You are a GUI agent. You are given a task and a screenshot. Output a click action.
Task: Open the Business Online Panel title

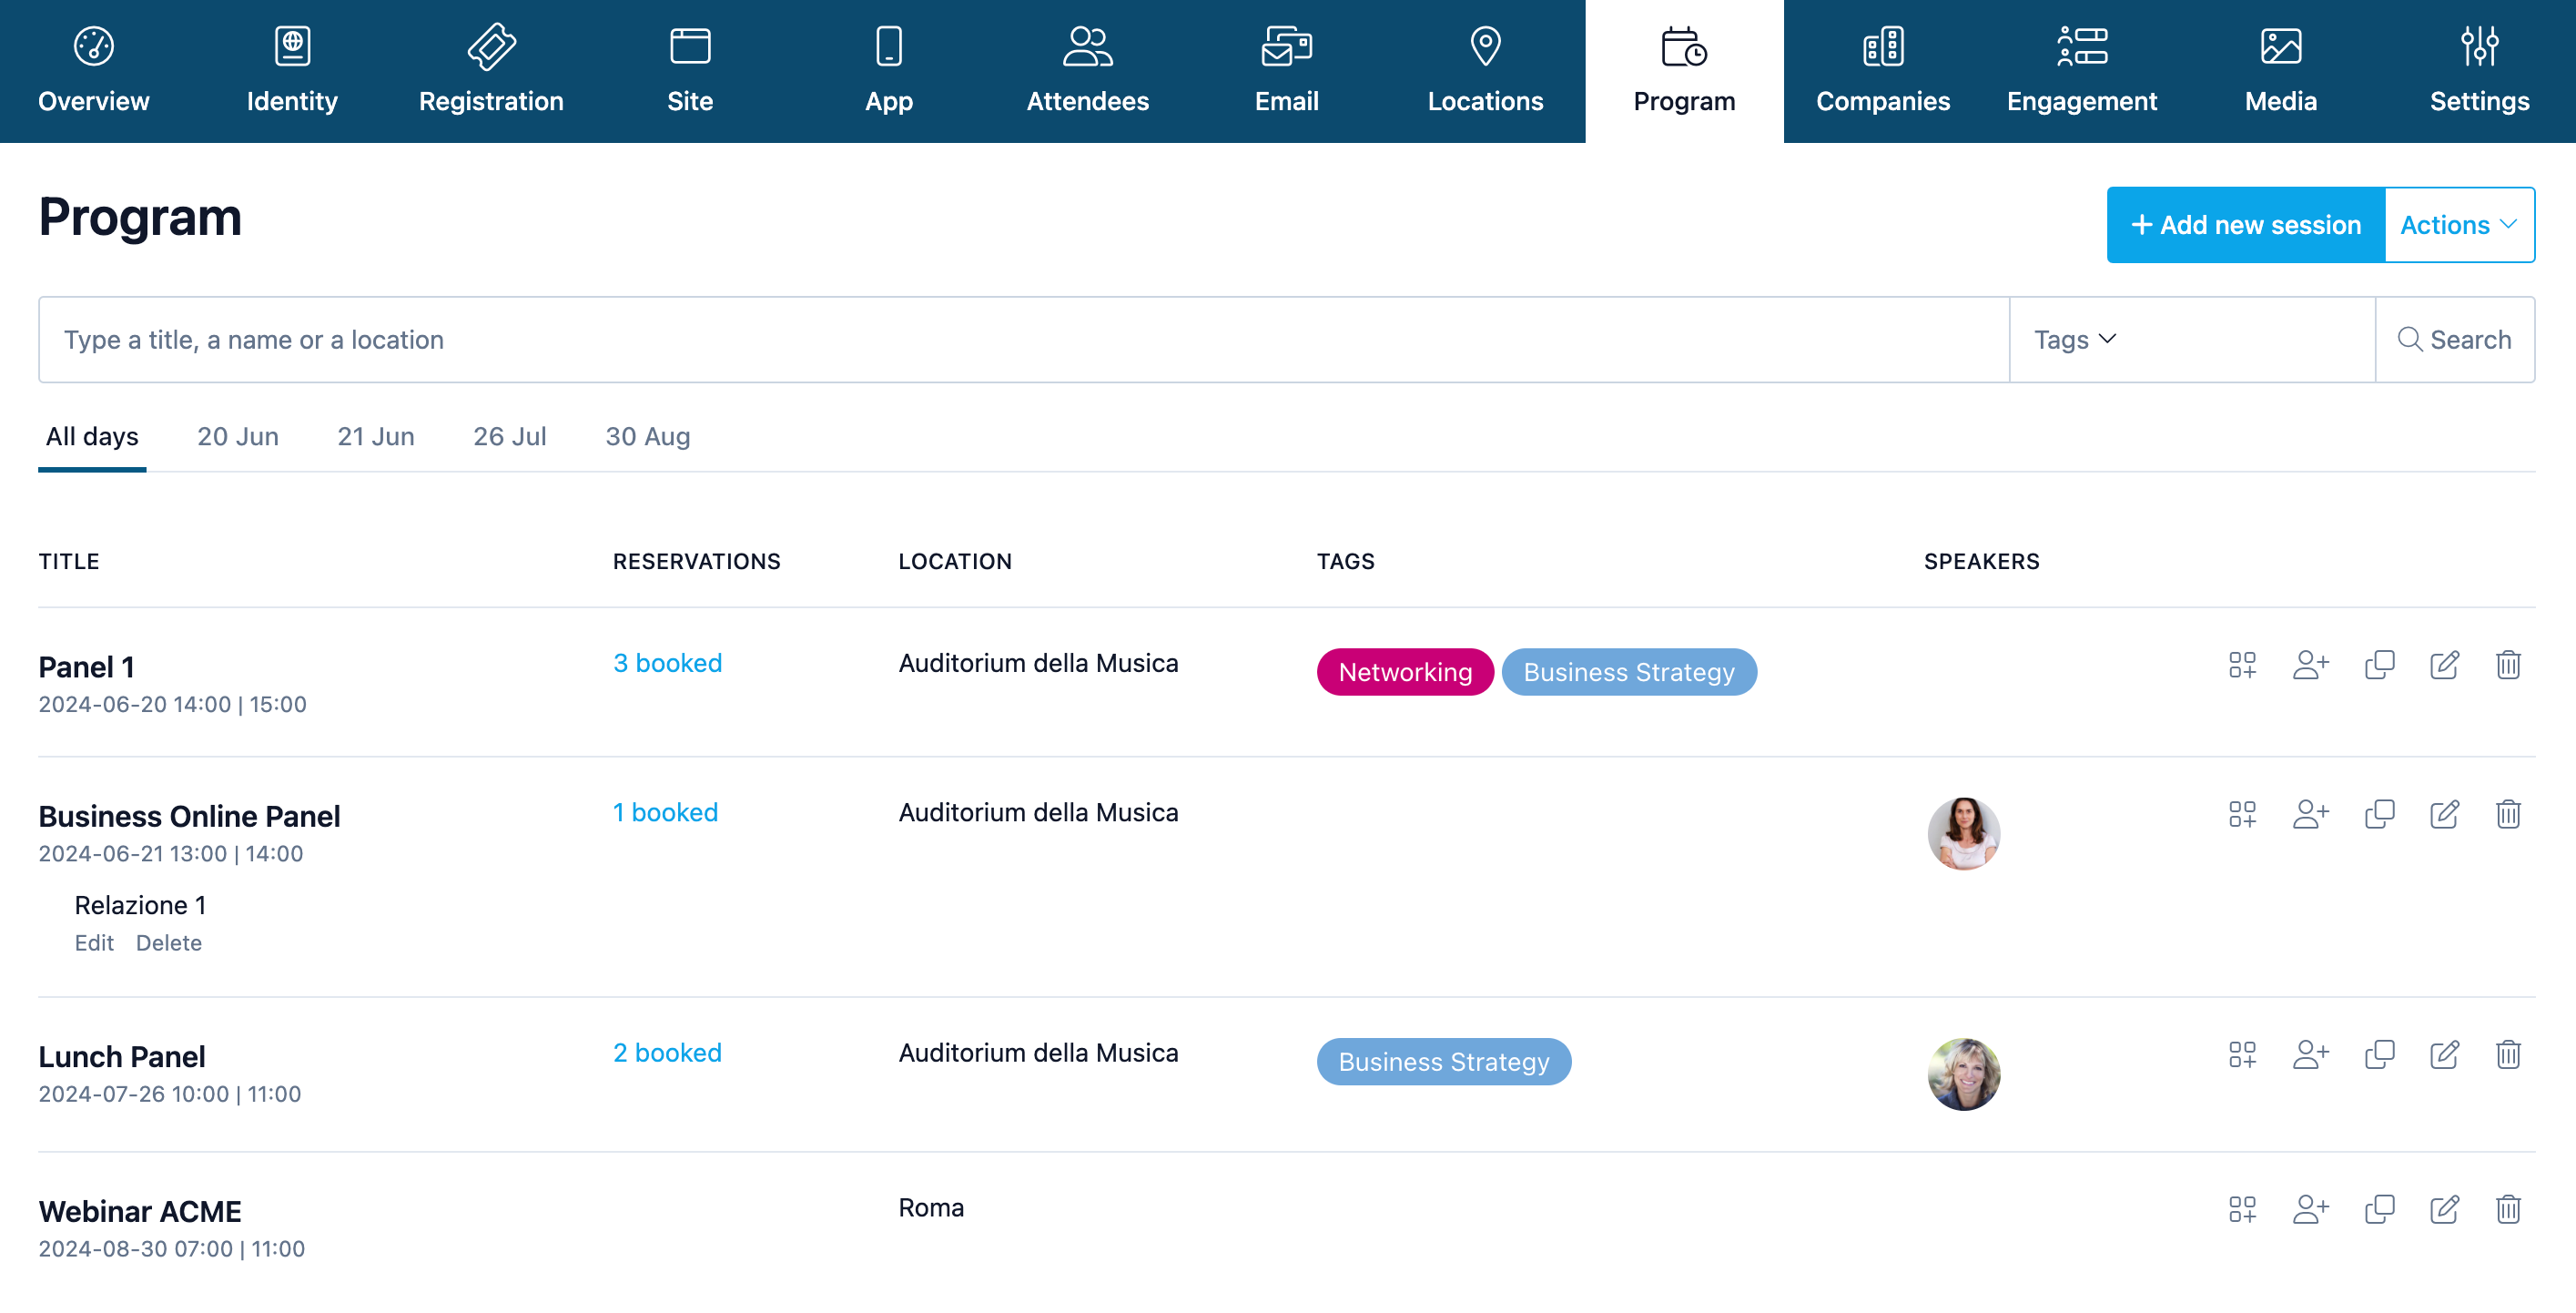[189, 816]
